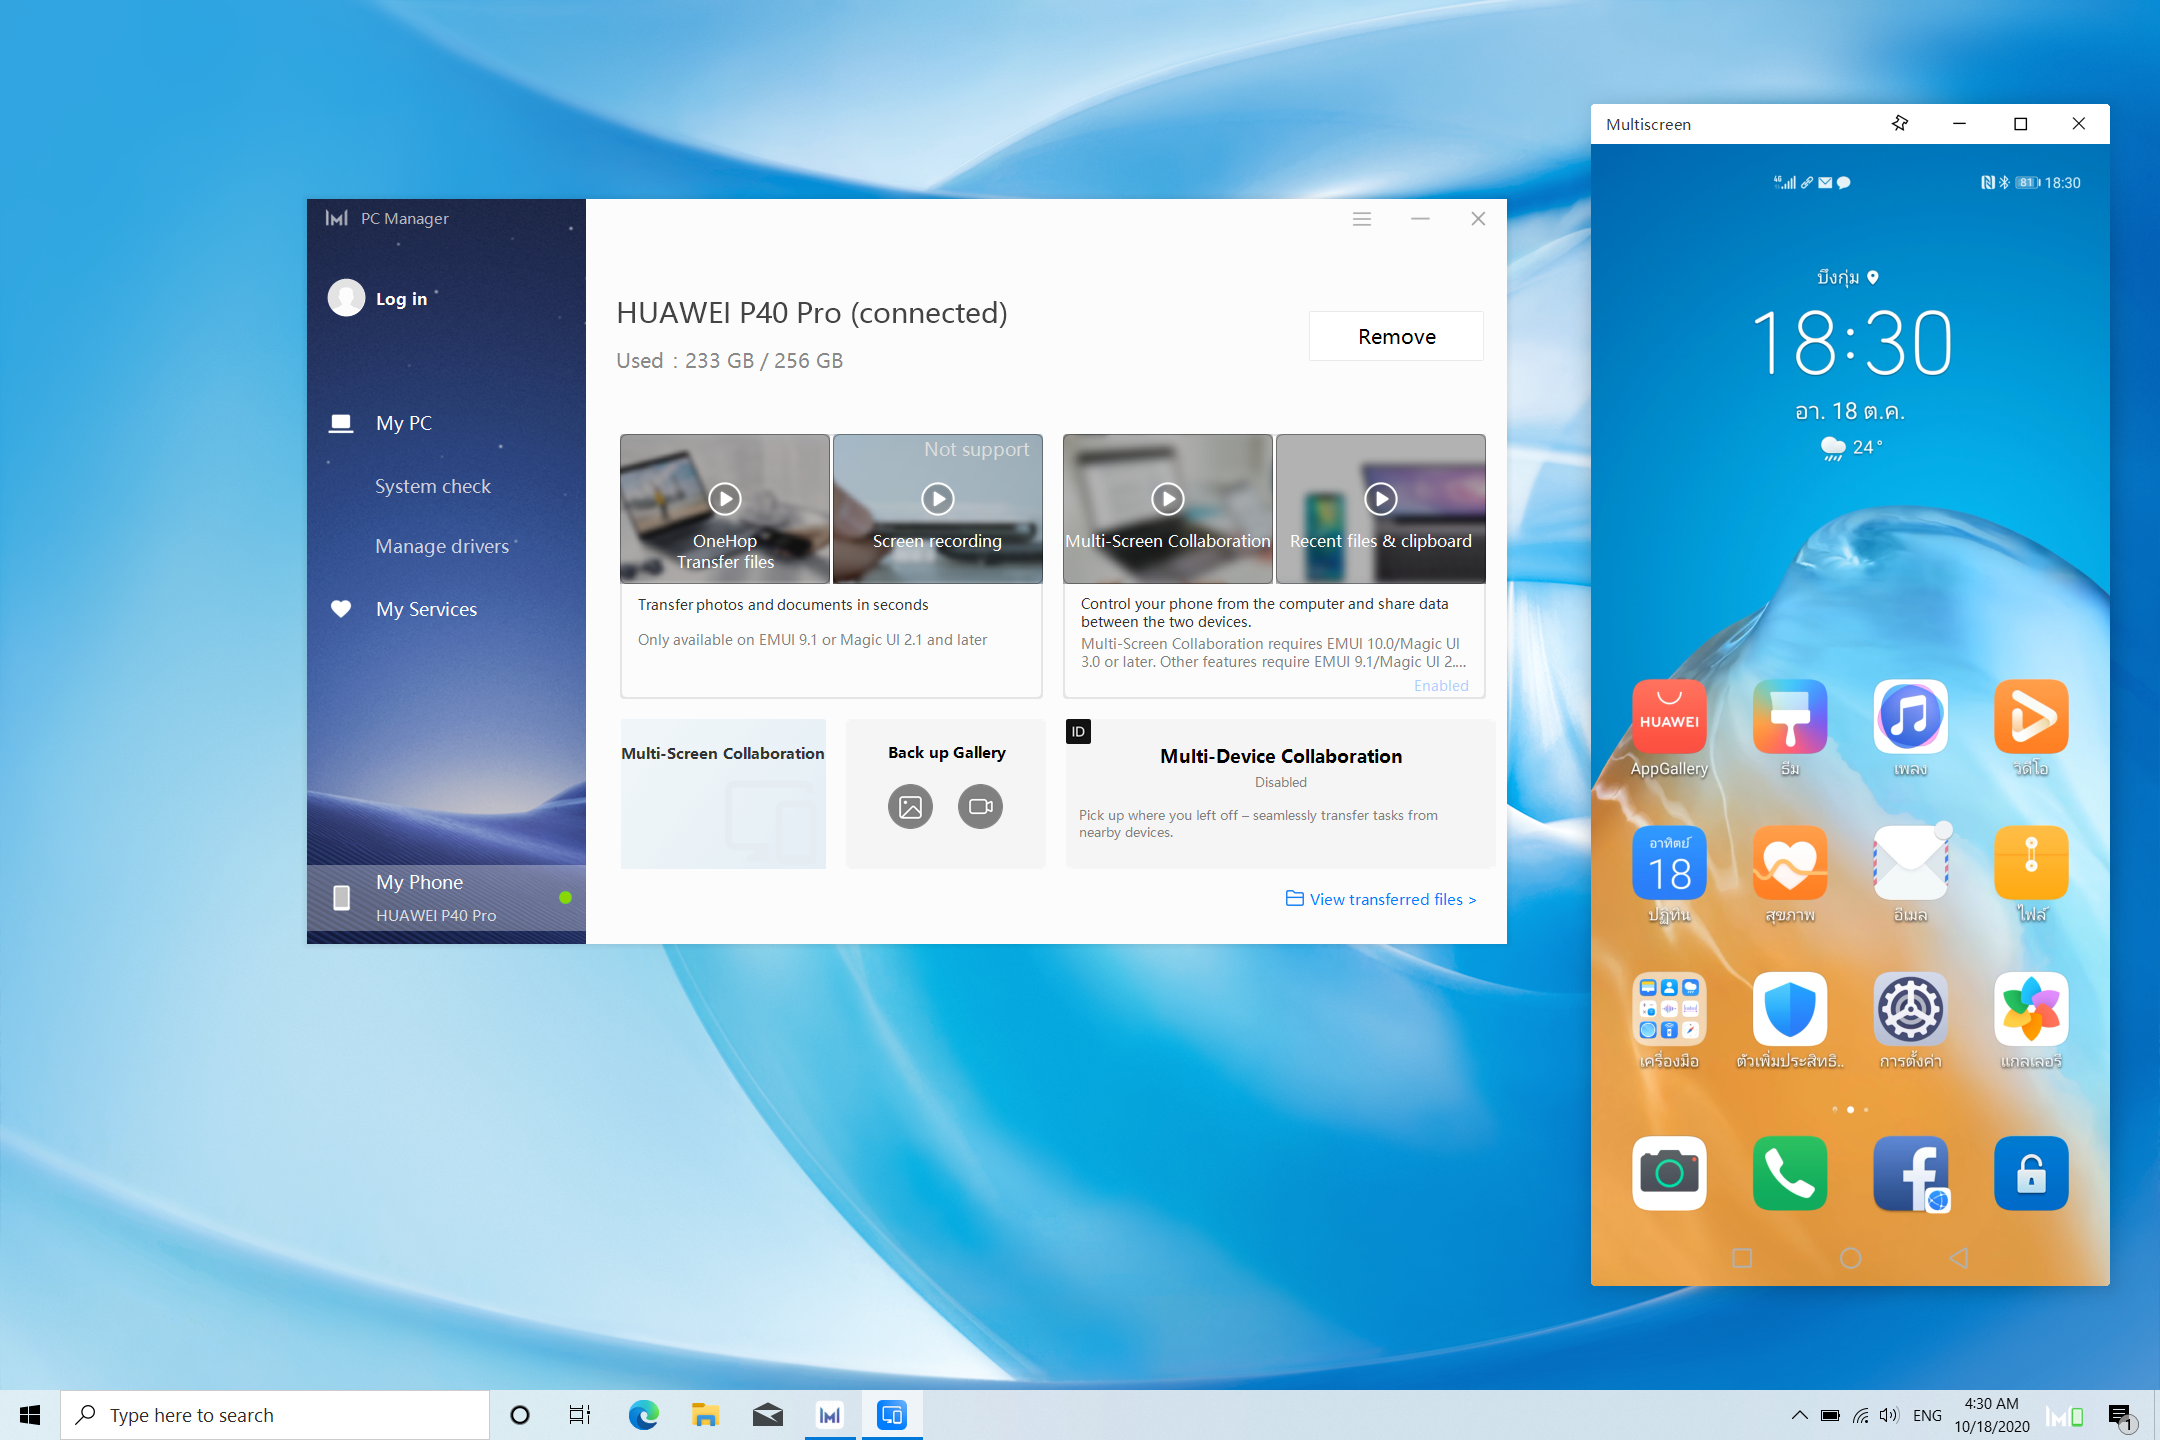This screenshot has height=1440, width=2160.
Task: Open the Optimizer shield app
Action: tap(1790, 1009)
